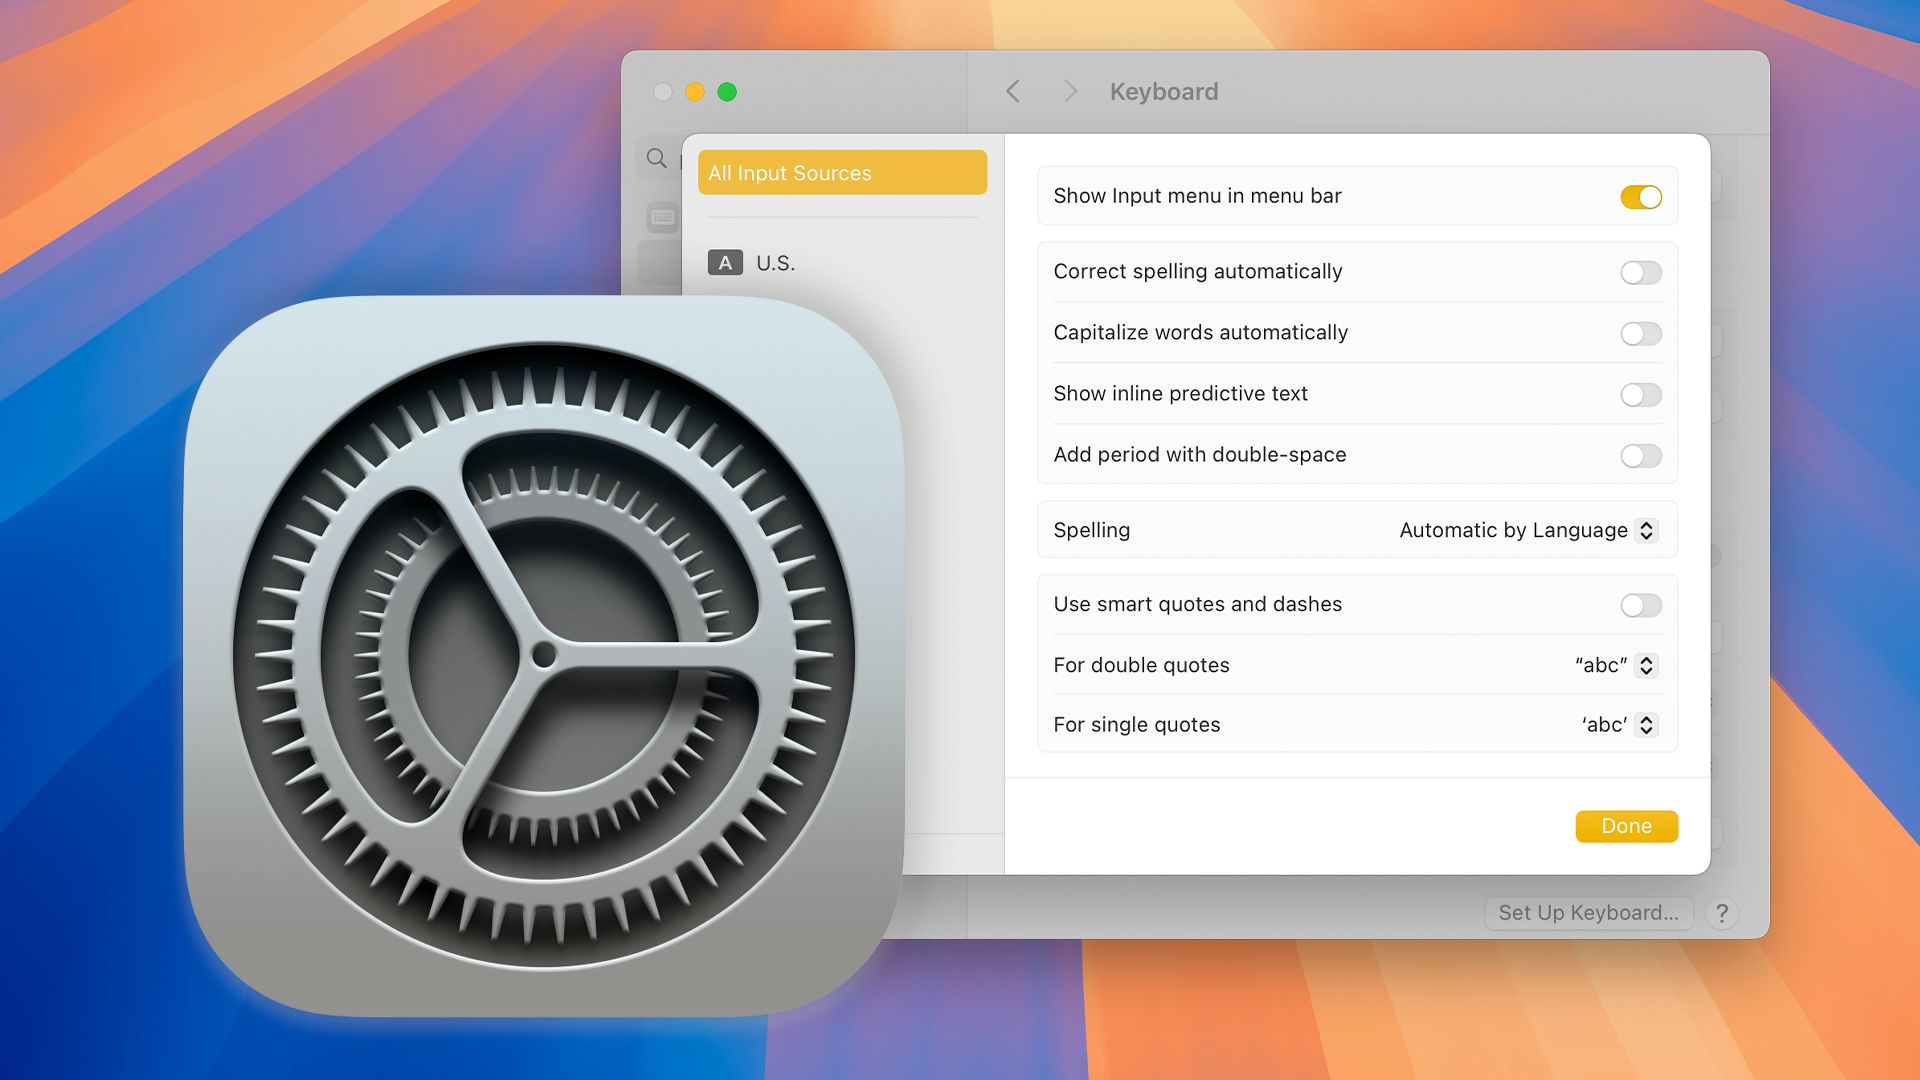
Task: Click the keyboard icon in settings sidebar
Action: coord(662,217)
